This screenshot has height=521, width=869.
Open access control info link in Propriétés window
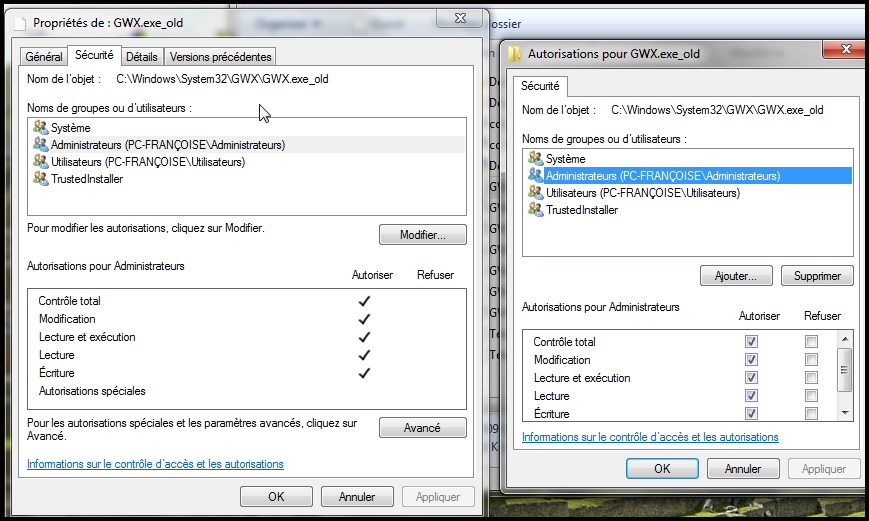[x=155, y=464]
